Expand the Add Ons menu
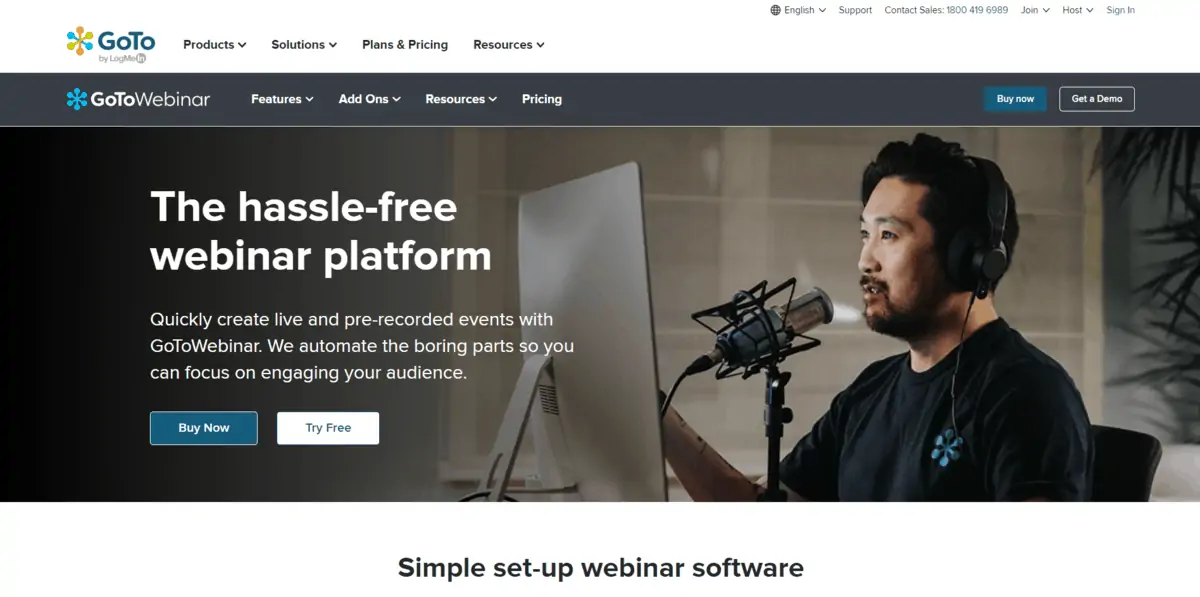Screen dimensions: 1200x597 370,99
